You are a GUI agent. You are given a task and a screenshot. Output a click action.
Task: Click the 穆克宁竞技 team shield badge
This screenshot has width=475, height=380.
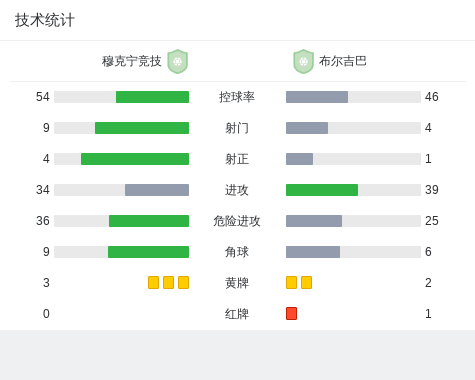click(178, 61)
